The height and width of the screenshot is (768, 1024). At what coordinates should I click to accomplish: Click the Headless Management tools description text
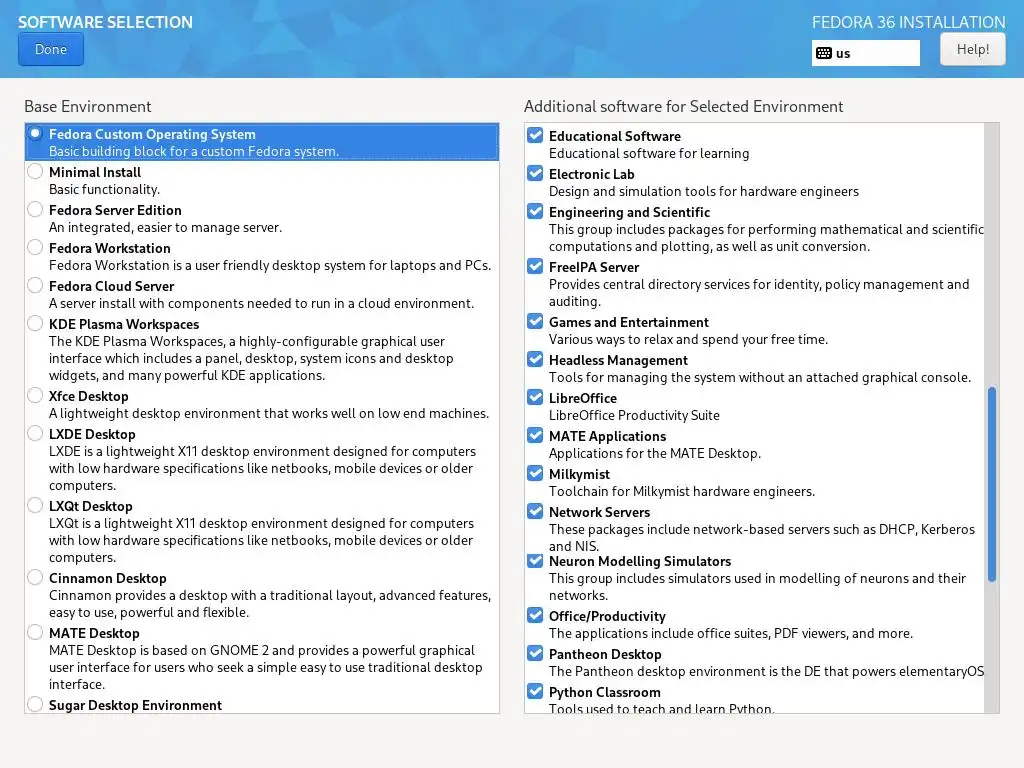[760, 377]
